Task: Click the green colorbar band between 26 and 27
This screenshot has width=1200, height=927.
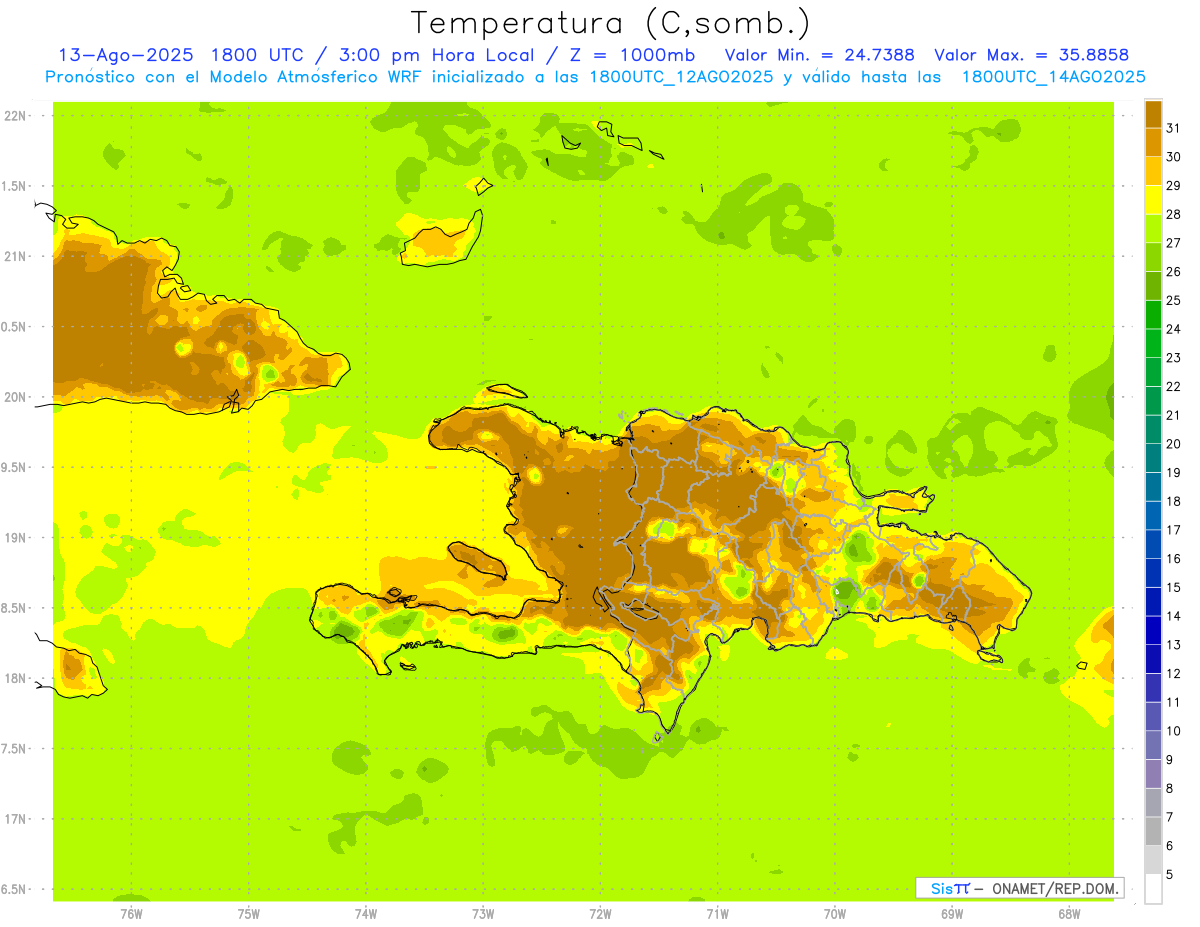Action: coord(1153,257)
